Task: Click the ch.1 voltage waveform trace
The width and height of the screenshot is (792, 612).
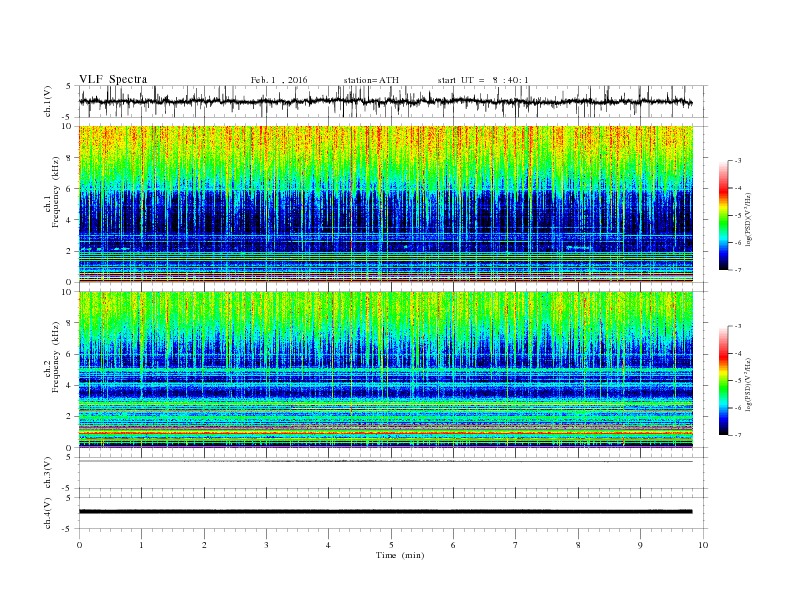Action: tap(386, 101)
